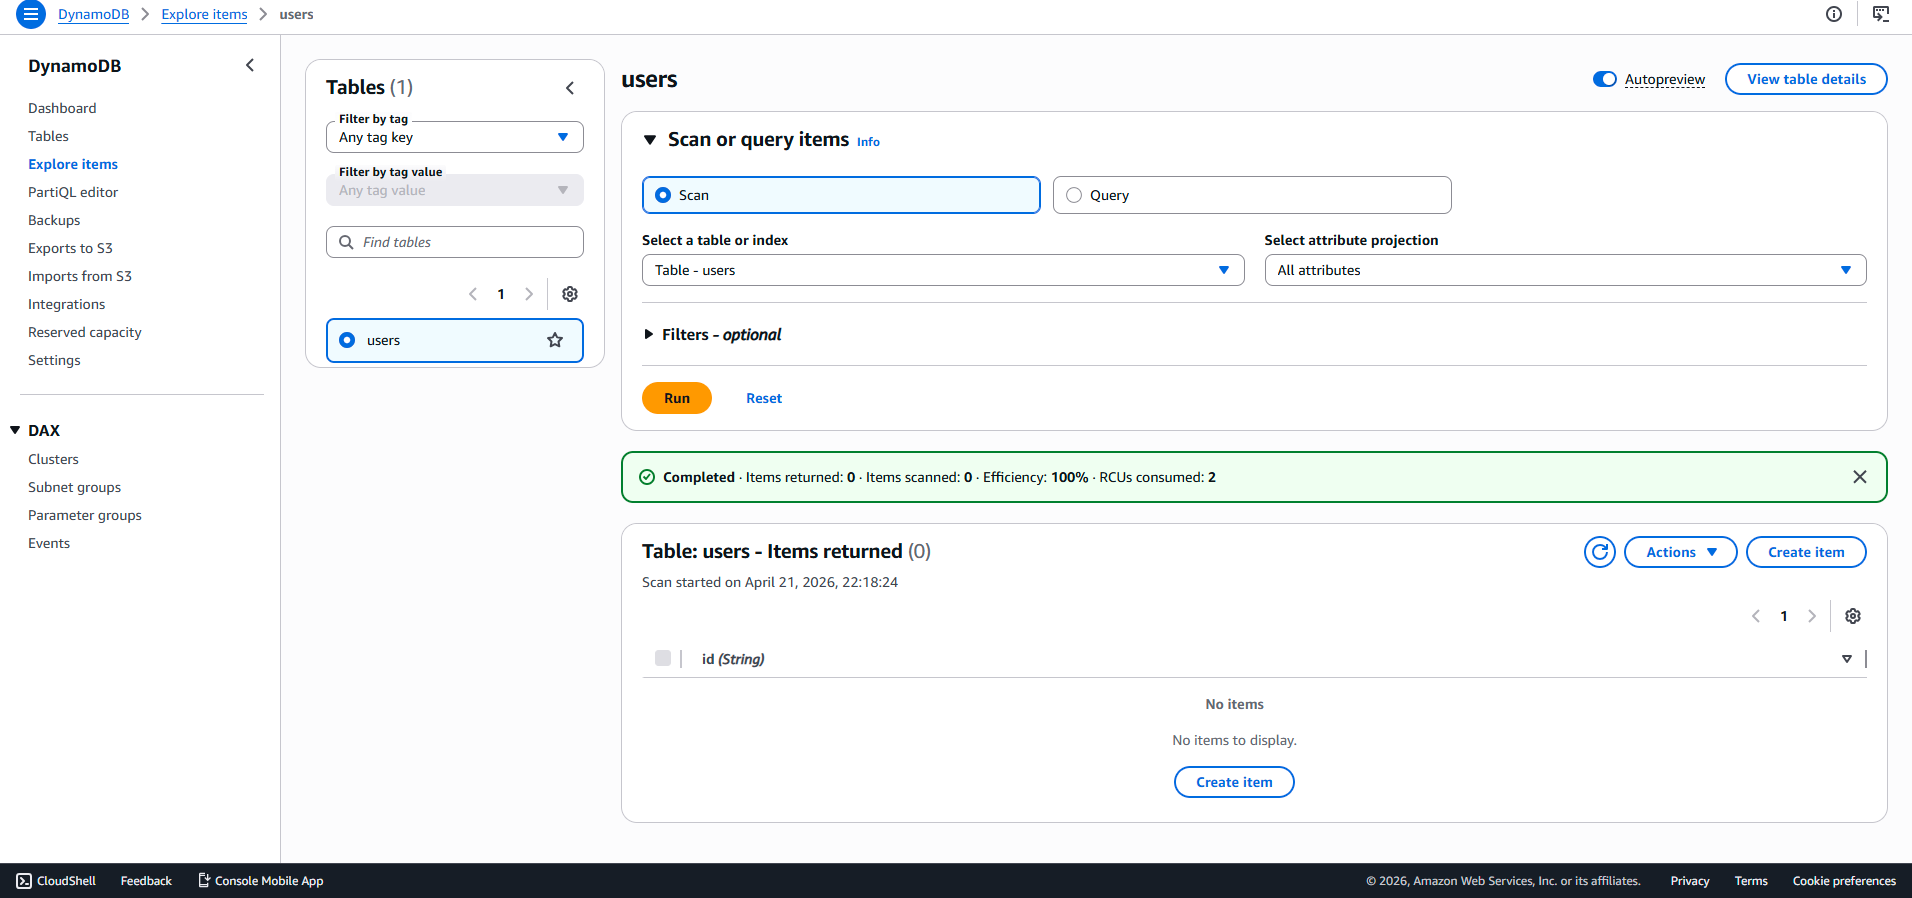Open the Table - users dropdown
The width and height of the screenshot is (1912, 898).
click(x=943, y=270)
